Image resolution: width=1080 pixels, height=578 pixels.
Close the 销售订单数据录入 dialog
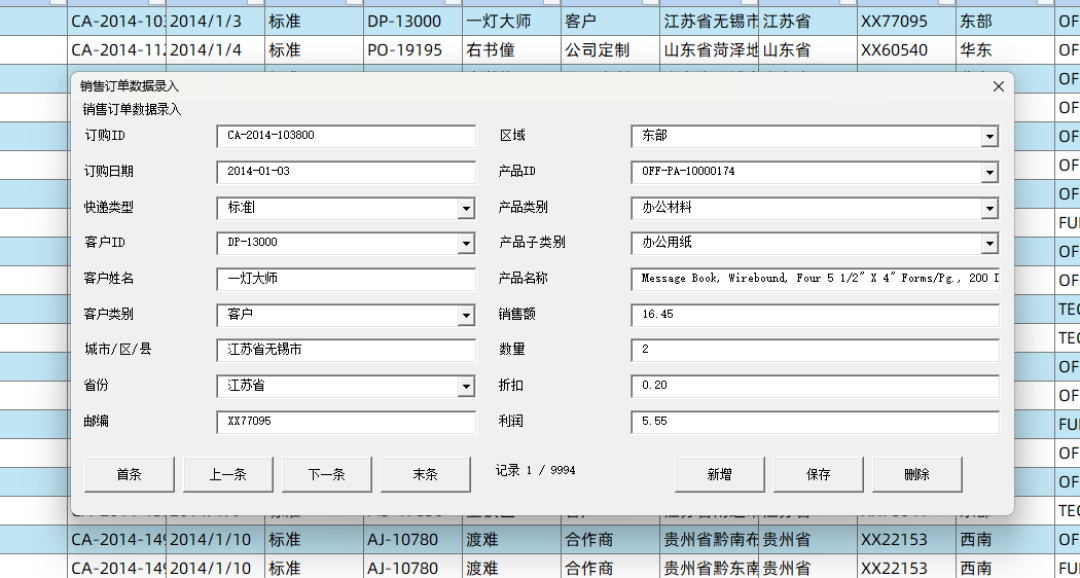pyautogui.click(x=998, y=87)
